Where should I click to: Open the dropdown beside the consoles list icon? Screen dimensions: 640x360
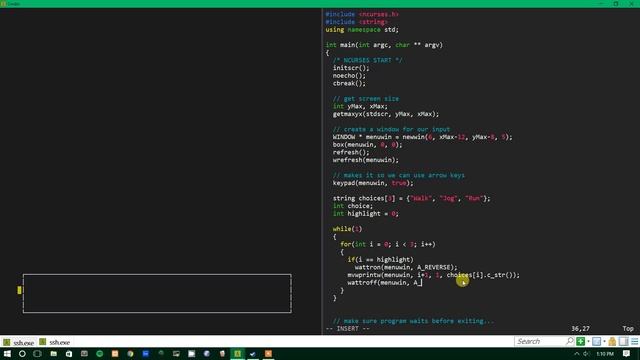(x=604, y=342)
